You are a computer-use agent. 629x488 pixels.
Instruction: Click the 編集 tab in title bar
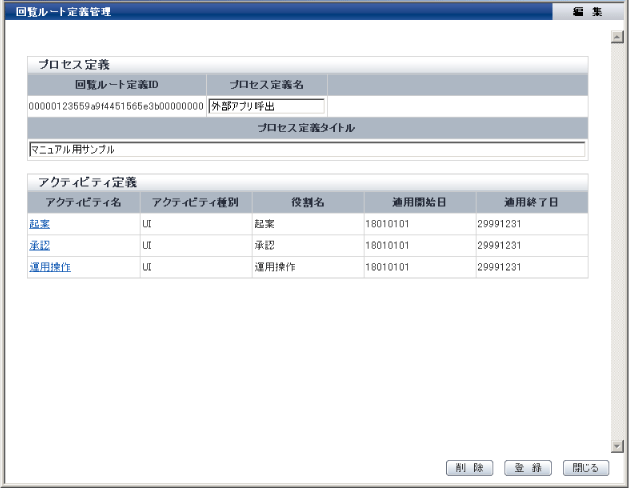pyautogui.click(x=586, y=11)
